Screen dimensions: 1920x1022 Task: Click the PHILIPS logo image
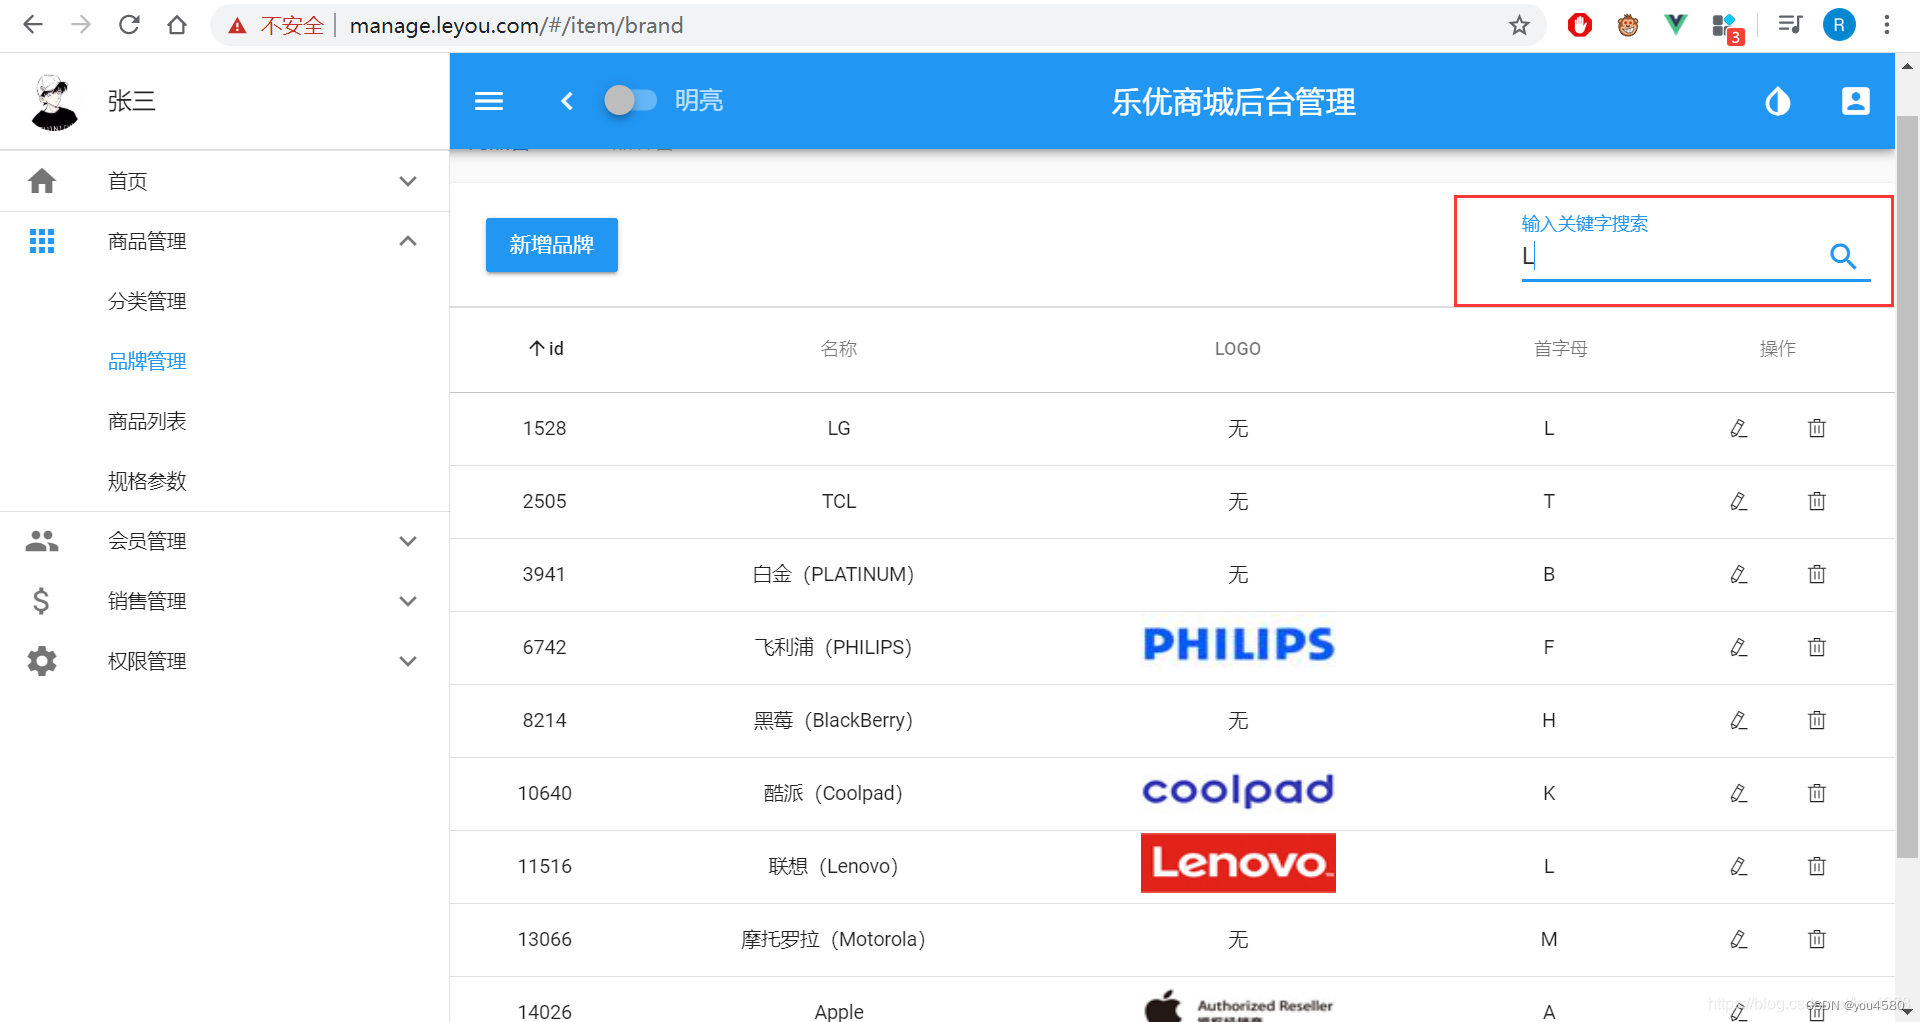(x=1238, y=645)
